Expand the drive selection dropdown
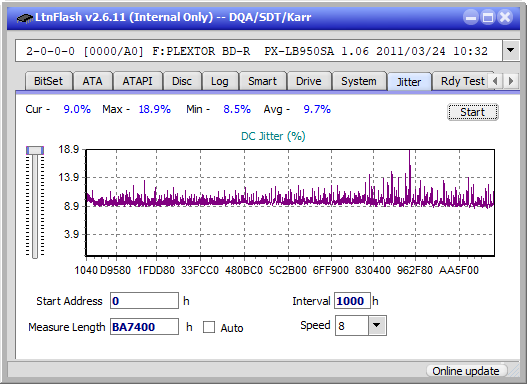 [511, 51]
